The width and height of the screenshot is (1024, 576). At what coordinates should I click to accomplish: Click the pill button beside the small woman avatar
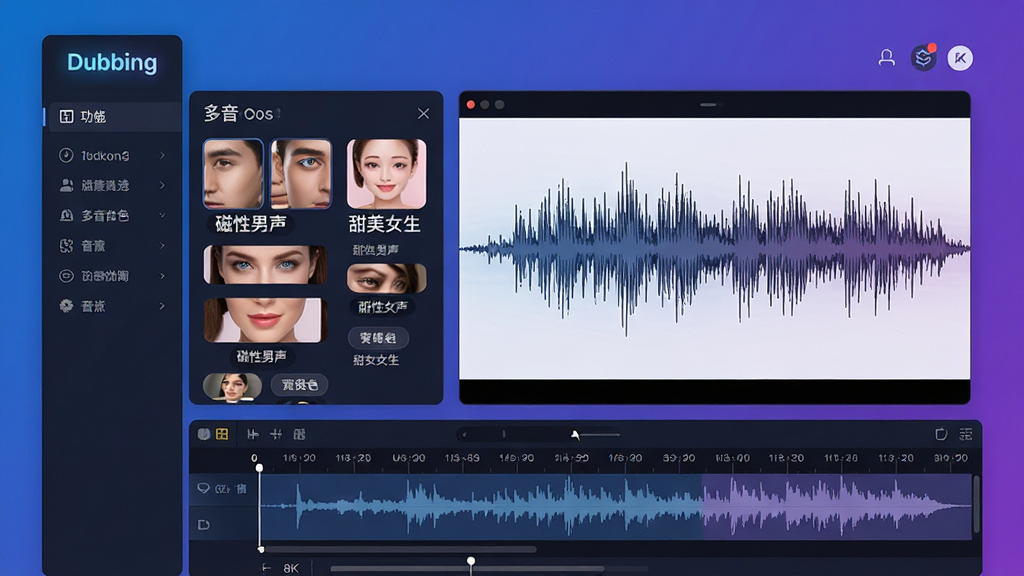(x=299, y=385)
